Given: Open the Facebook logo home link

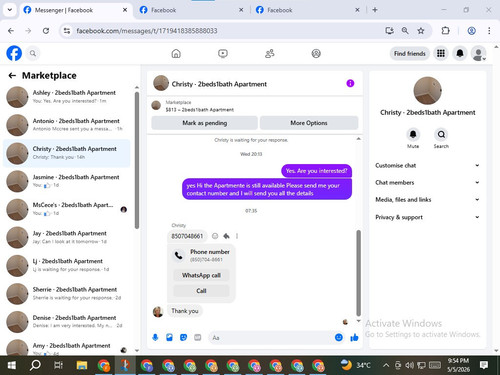Looking at the screenshot, I should pyautogui.click(x=14, y=53).
